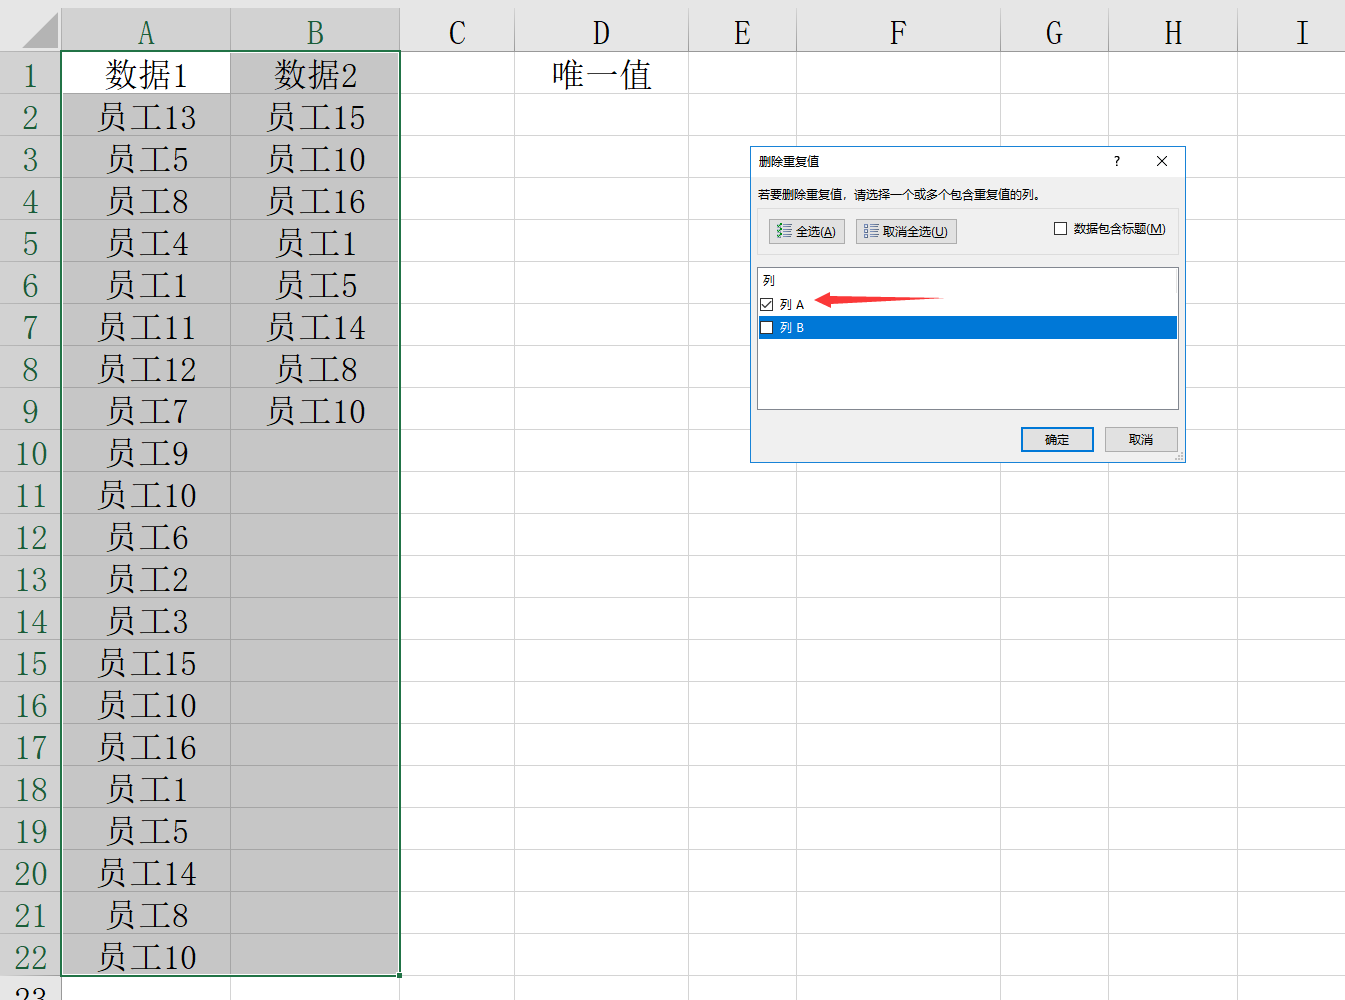1345x1000 pixels.
Task: Click cell A10 with 员工9
Action: point(146,452)
